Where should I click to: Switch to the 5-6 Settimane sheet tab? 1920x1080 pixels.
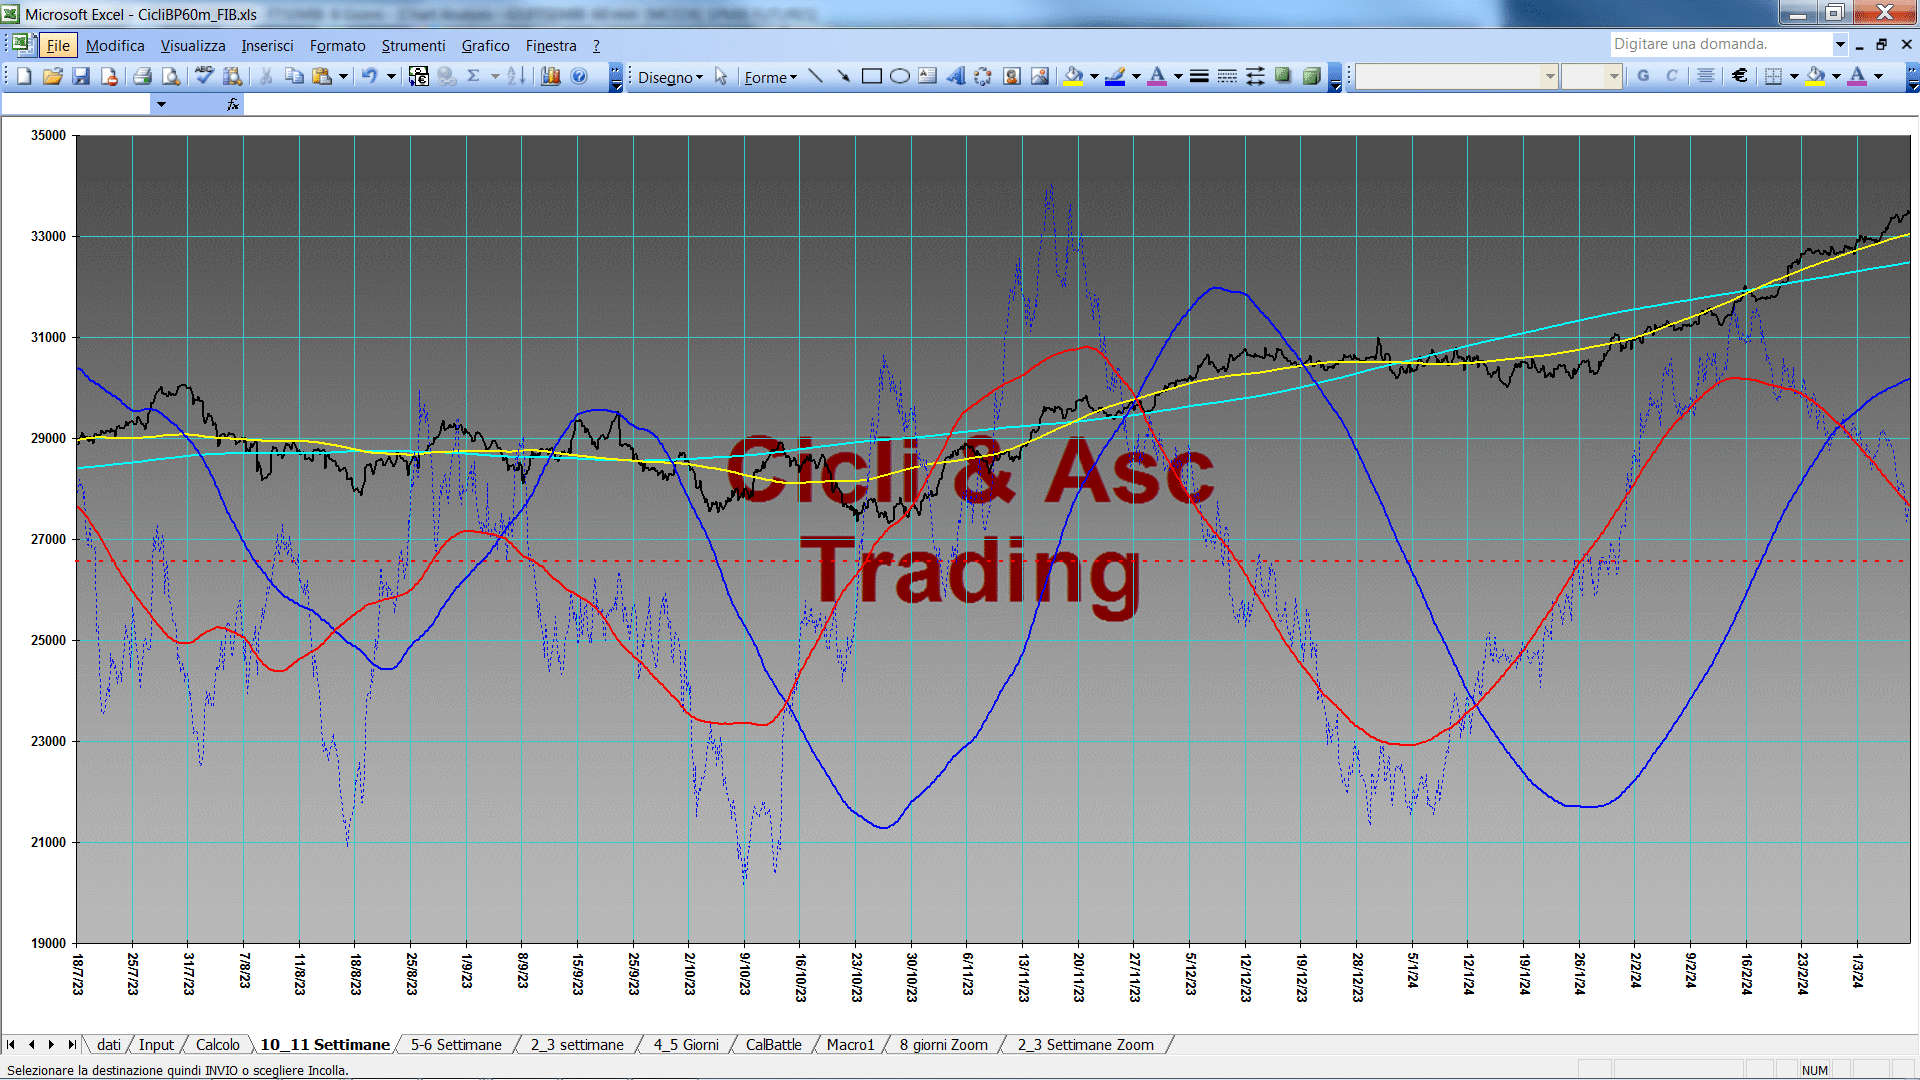click(456, 1044)
